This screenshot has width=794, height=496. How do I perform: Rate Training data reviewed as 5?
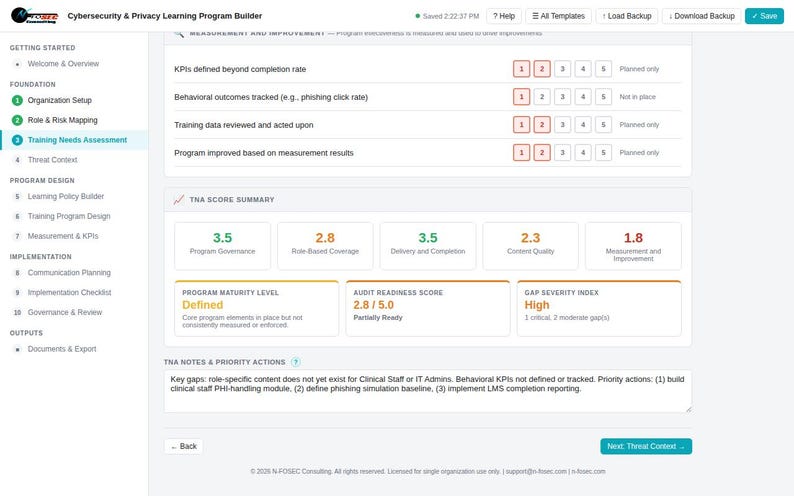[x=603, y=125]
